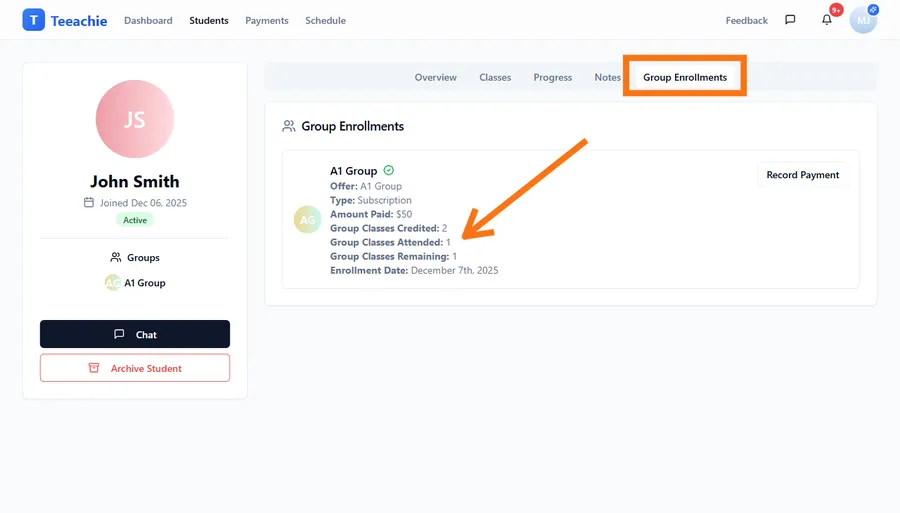This screenshot has height=513, width=900.
Task: Click the Offer: A1 Group line
Action: pyautogui.click(x=366, y=186)
